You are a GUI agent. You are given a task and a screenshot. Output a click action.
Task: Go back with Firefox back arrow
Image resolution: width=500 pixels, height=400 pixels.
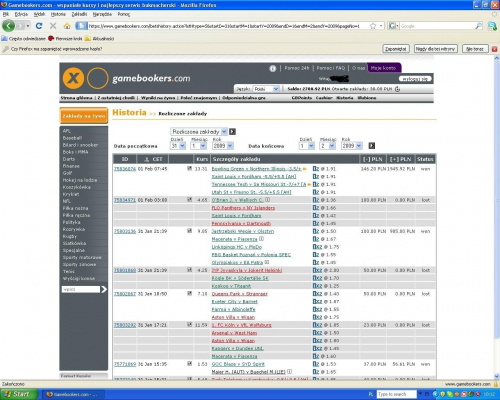[x=9, y=26]
